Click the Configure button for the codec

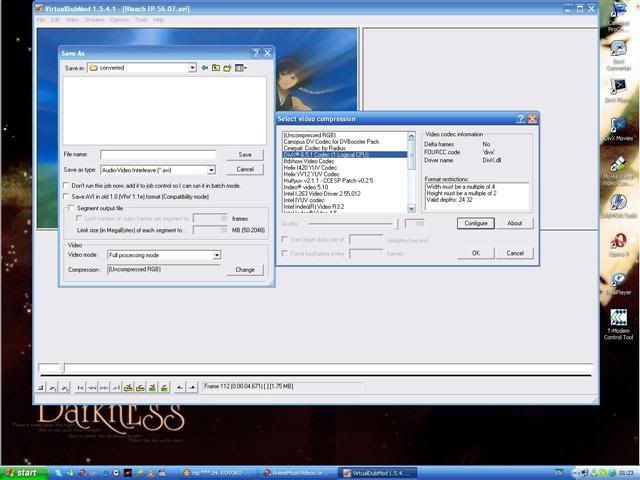[x=476, y=223]
